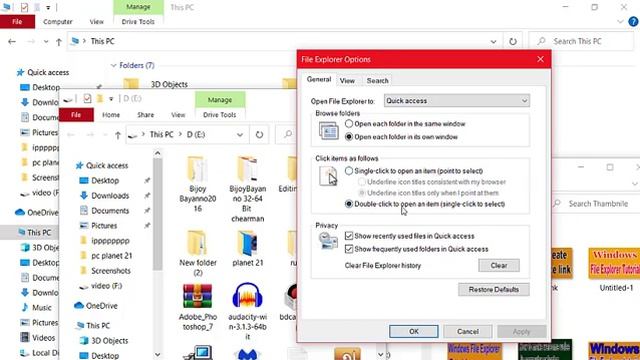640x360 pixels.
Task: Select 'video (F:)' drive in D (E:) sidebar
Action: [100, 286]
